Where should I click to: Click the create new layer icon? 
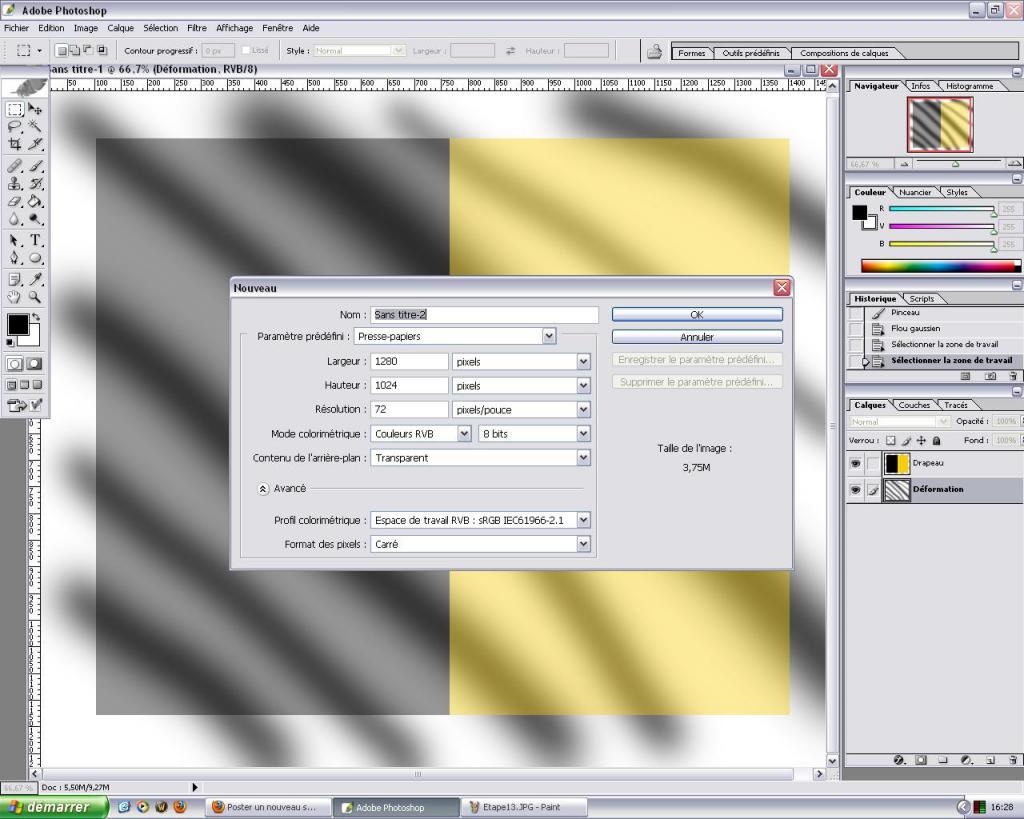(990, 760)
